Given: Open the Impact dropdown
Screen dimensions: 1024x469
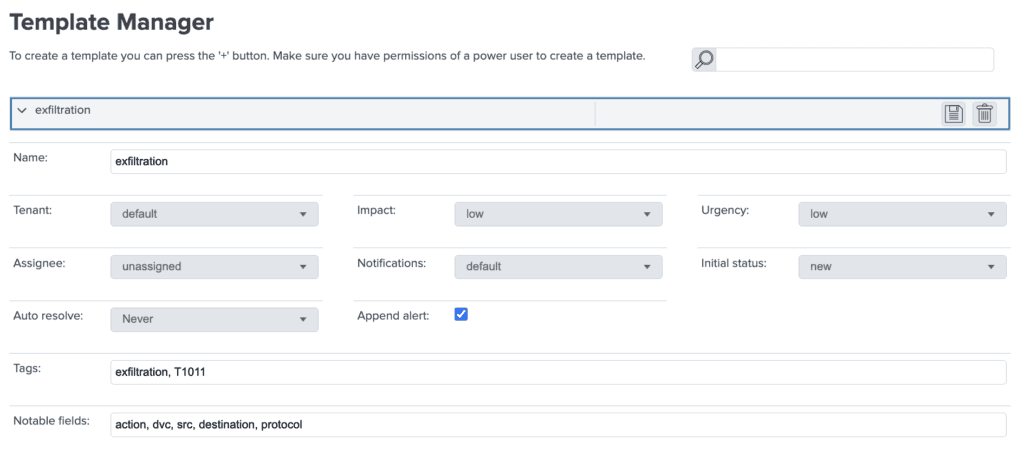Looking at the screenshot, I should tap(558, 214).
